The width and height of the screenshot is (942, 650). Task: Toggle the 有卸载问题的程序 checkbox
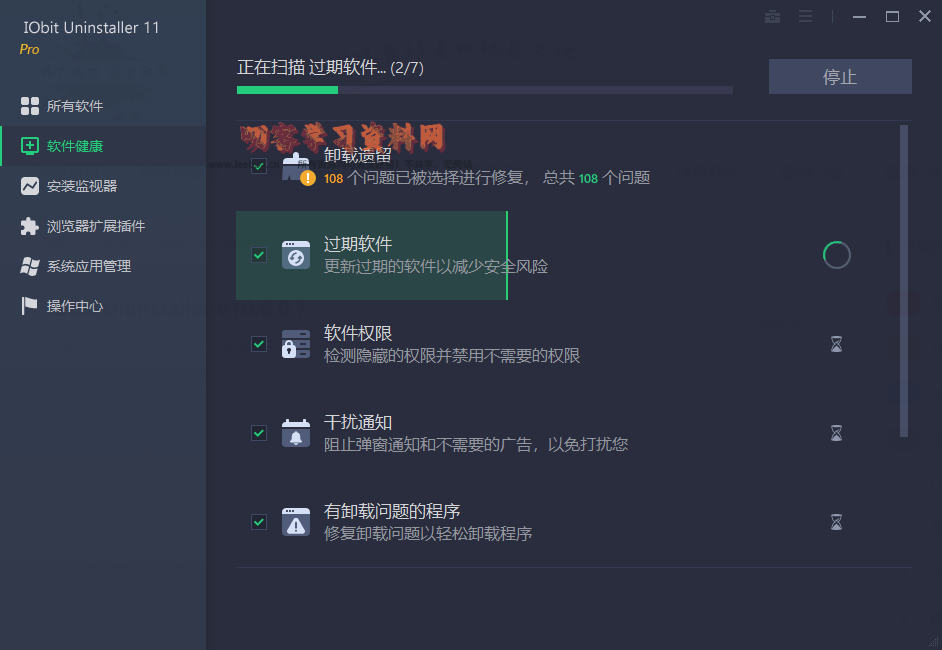[x=259, y=521]
